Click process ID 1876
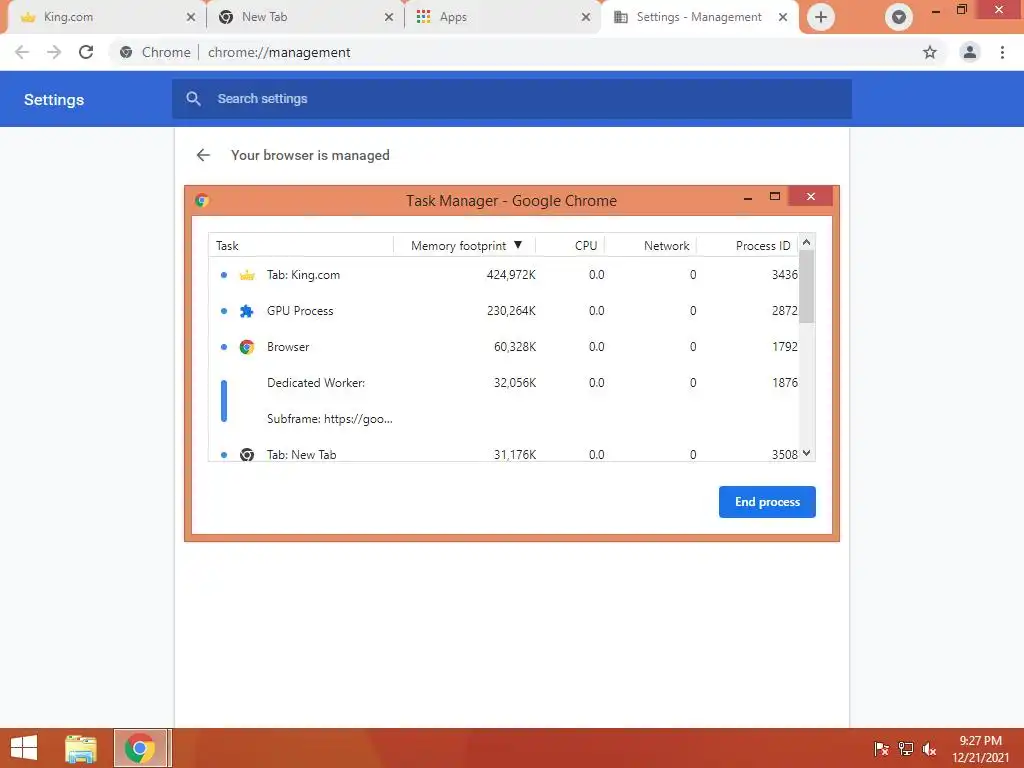 pos(784,383)
